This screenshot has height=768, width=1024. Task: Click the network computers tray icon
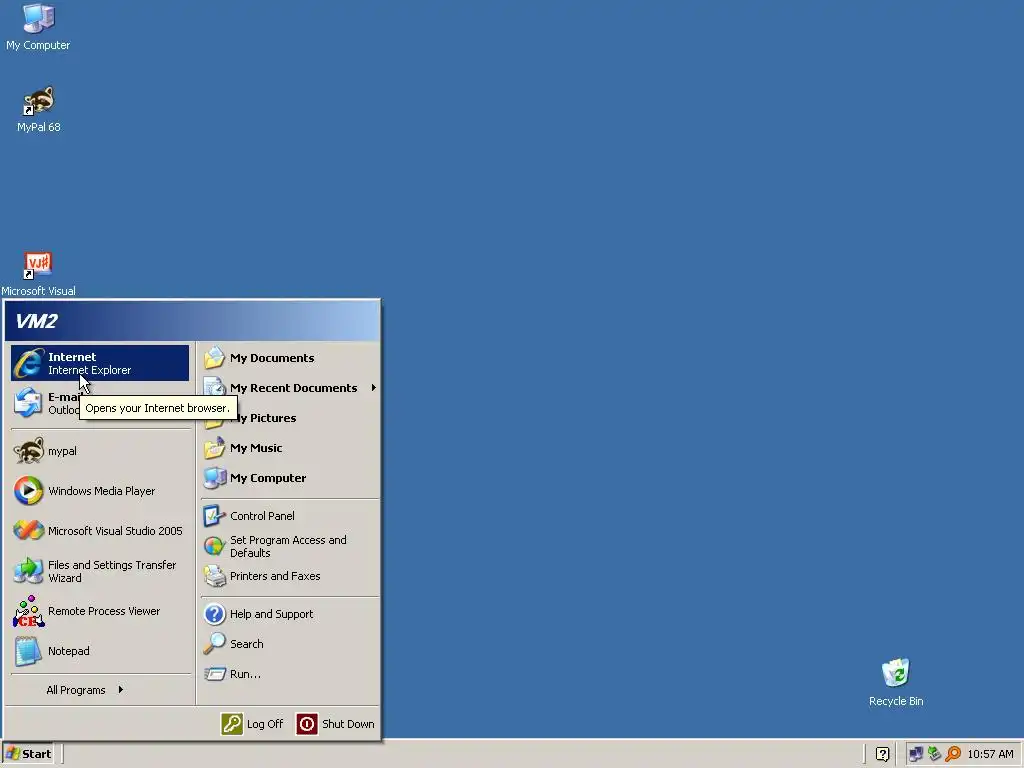(x=916, y=754)
